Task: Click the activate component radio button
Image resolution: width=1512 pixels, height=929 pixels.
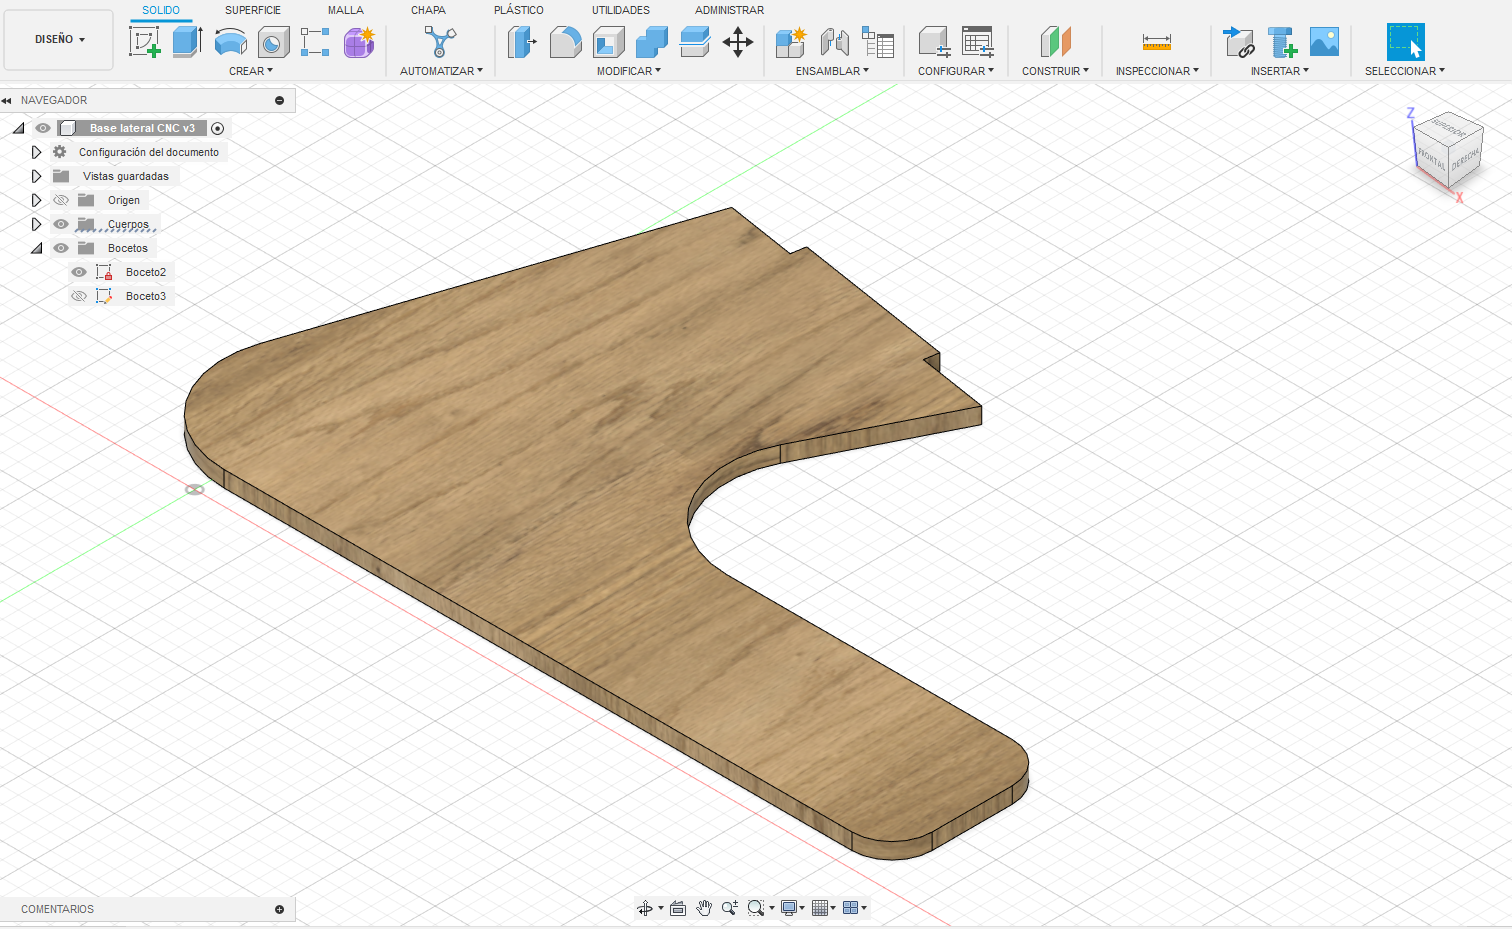Action: click(x=217, y=128)
